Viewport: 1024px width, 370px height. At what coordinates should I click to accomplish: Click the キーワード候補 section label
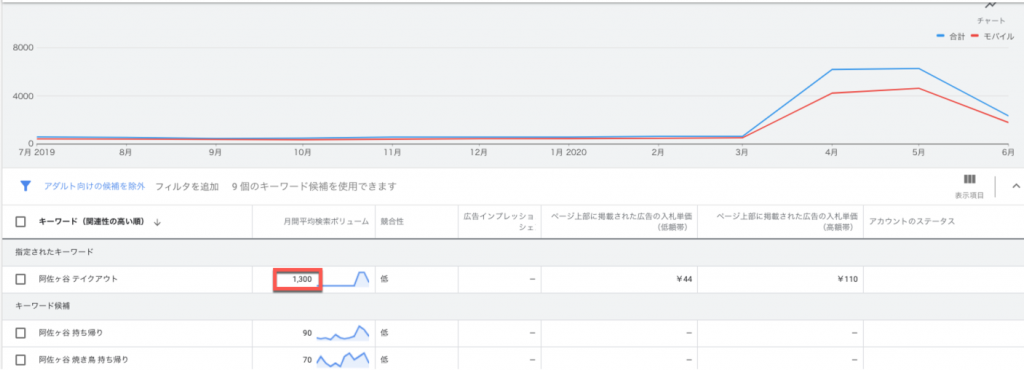tap(41, 306)
